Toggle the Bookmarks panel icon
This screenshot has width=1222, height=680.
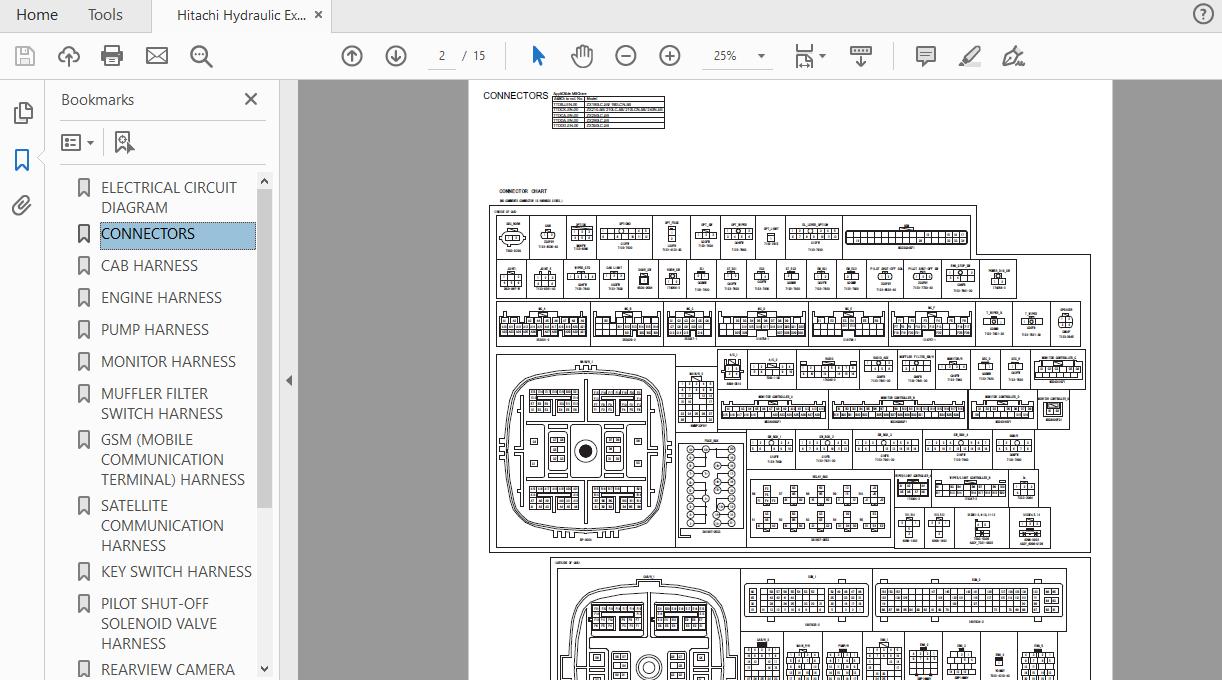click(x=22, y=159)
